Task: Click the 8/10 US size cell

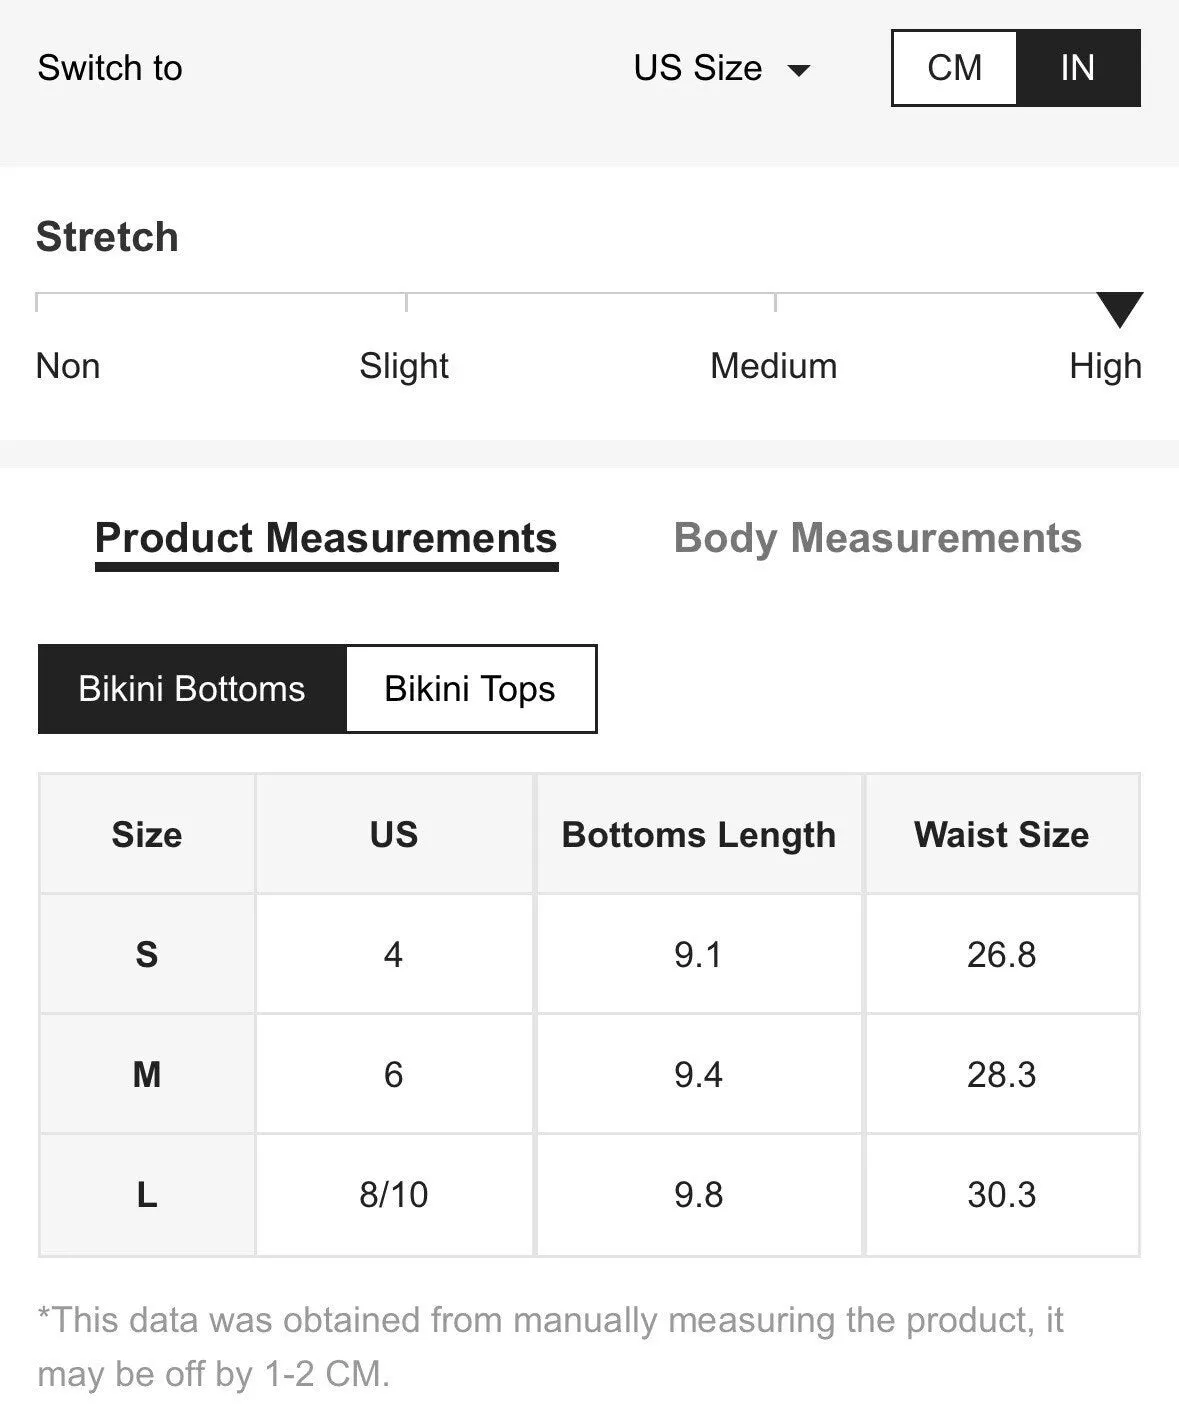Action: click(394, 1194)
